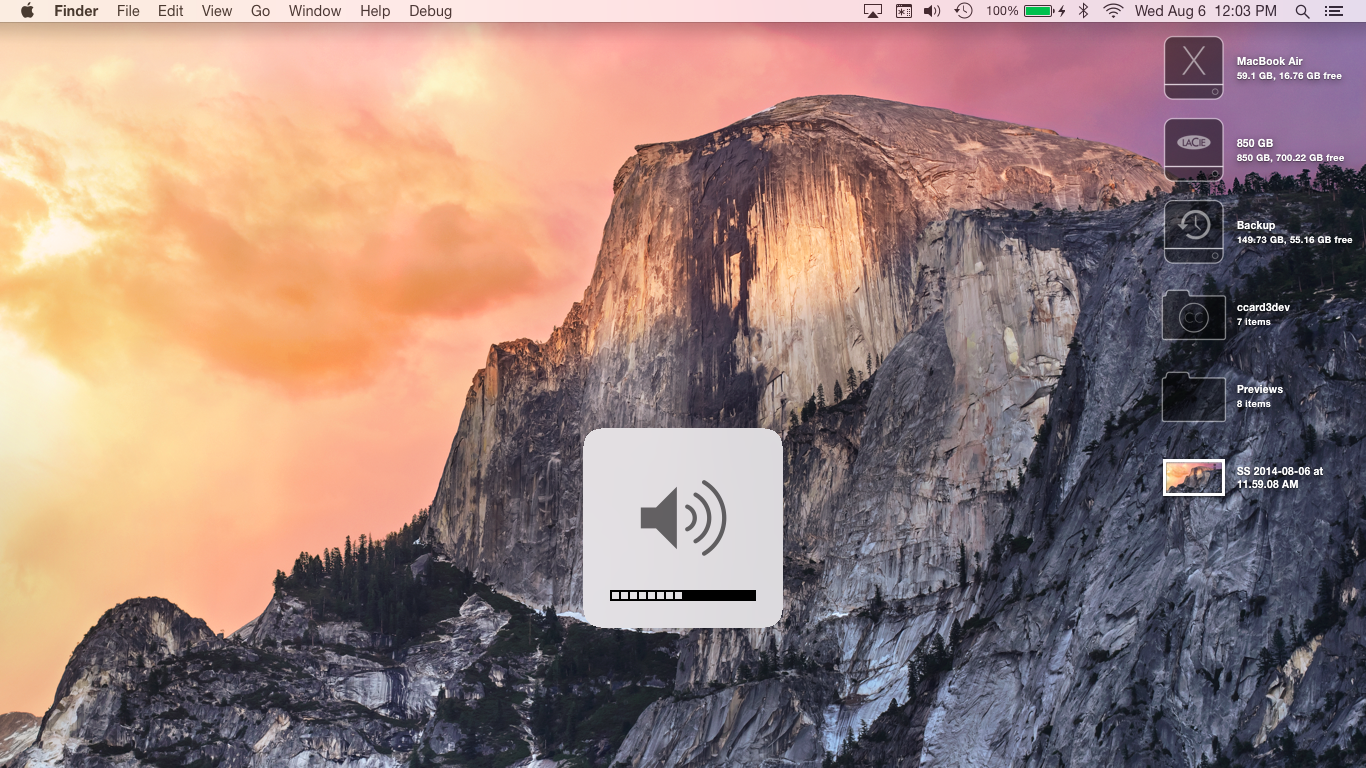Open the Time Machine menu bar icon
Viewport: 1366px width, 768px height.
point(963,11)
